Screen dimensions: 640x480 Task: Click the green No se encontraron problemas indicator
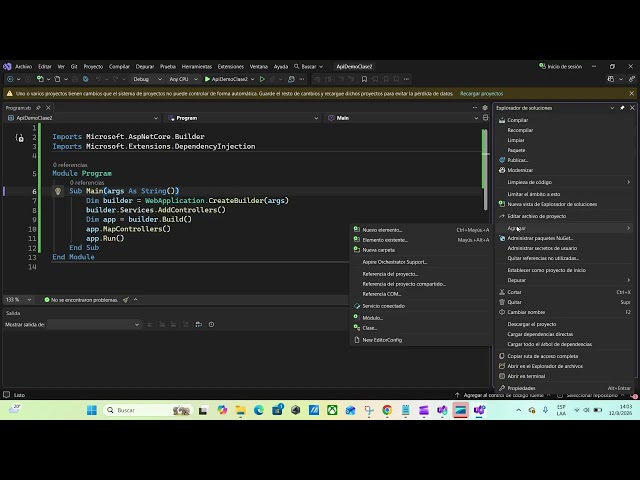point(81,300)
